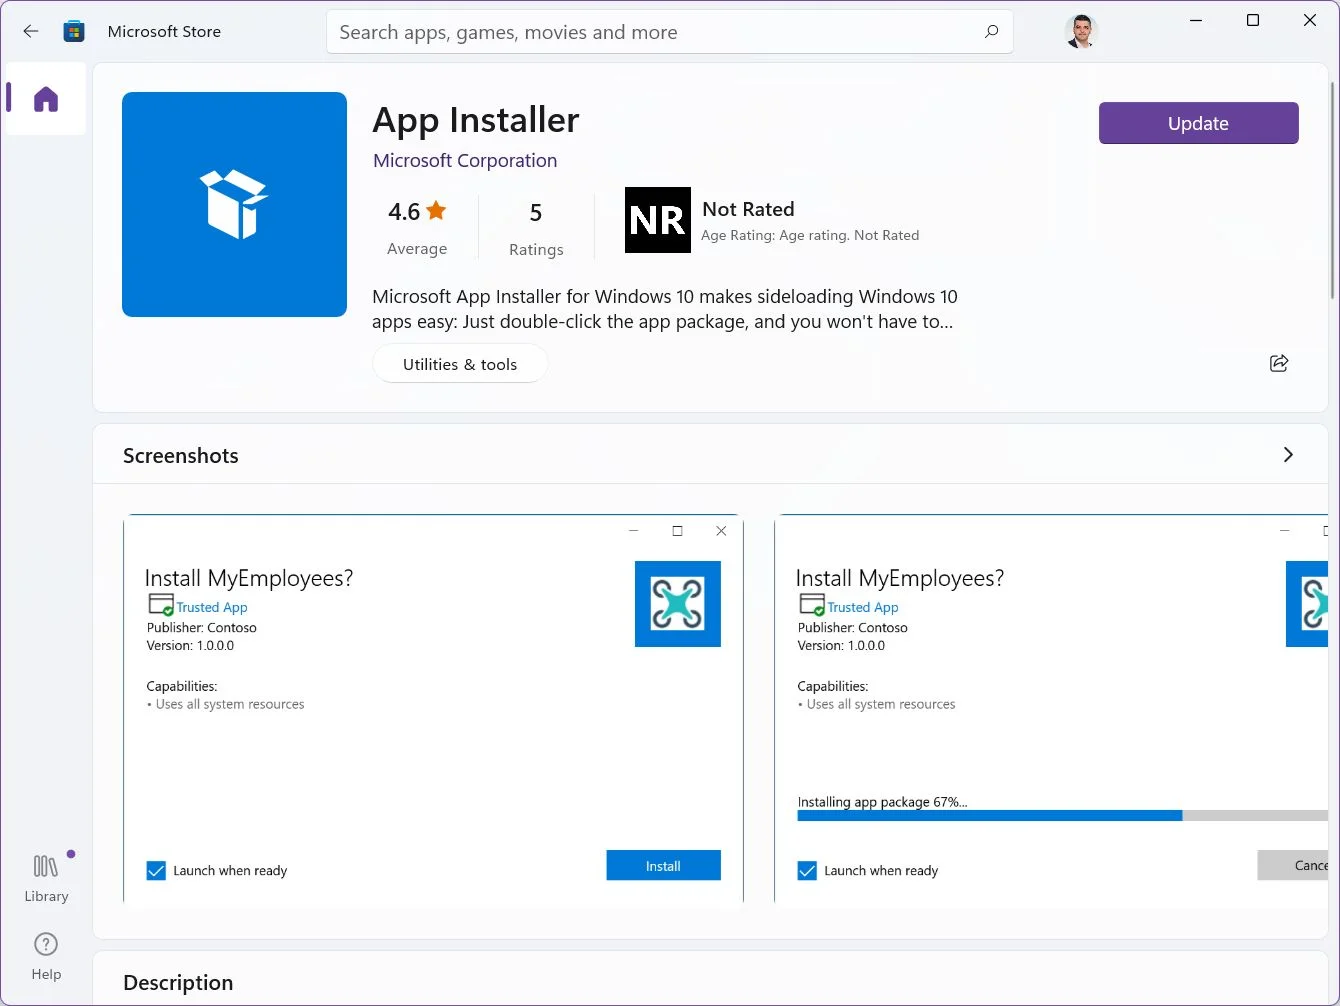
Task: Click the app description summary text
Action: point(665,309)
